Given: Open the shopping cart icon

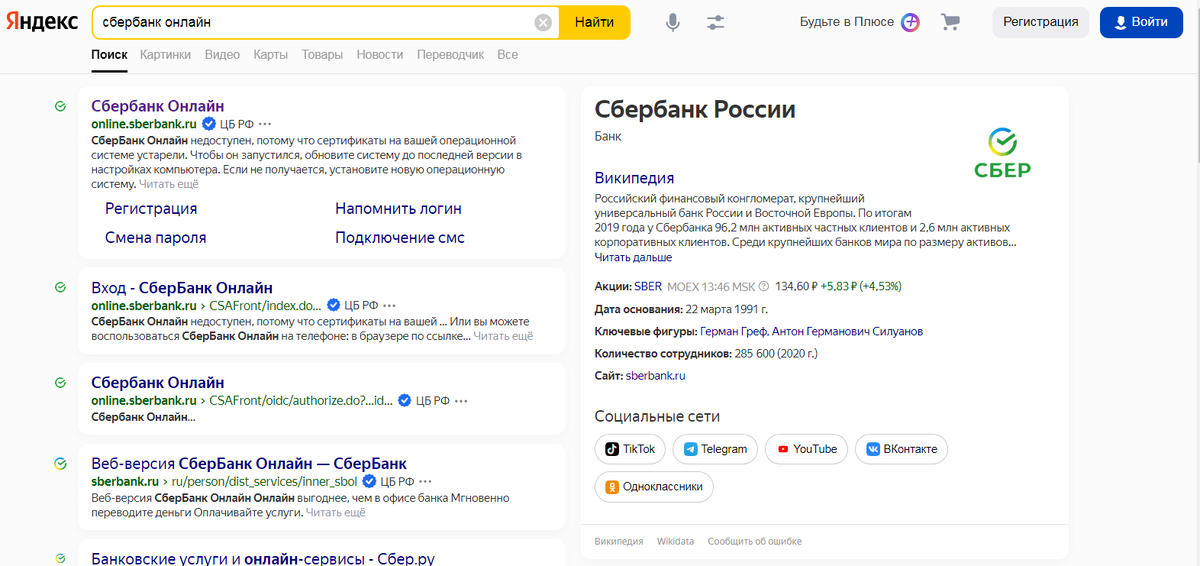Looking at the screenshot, I should click(950, 22).
